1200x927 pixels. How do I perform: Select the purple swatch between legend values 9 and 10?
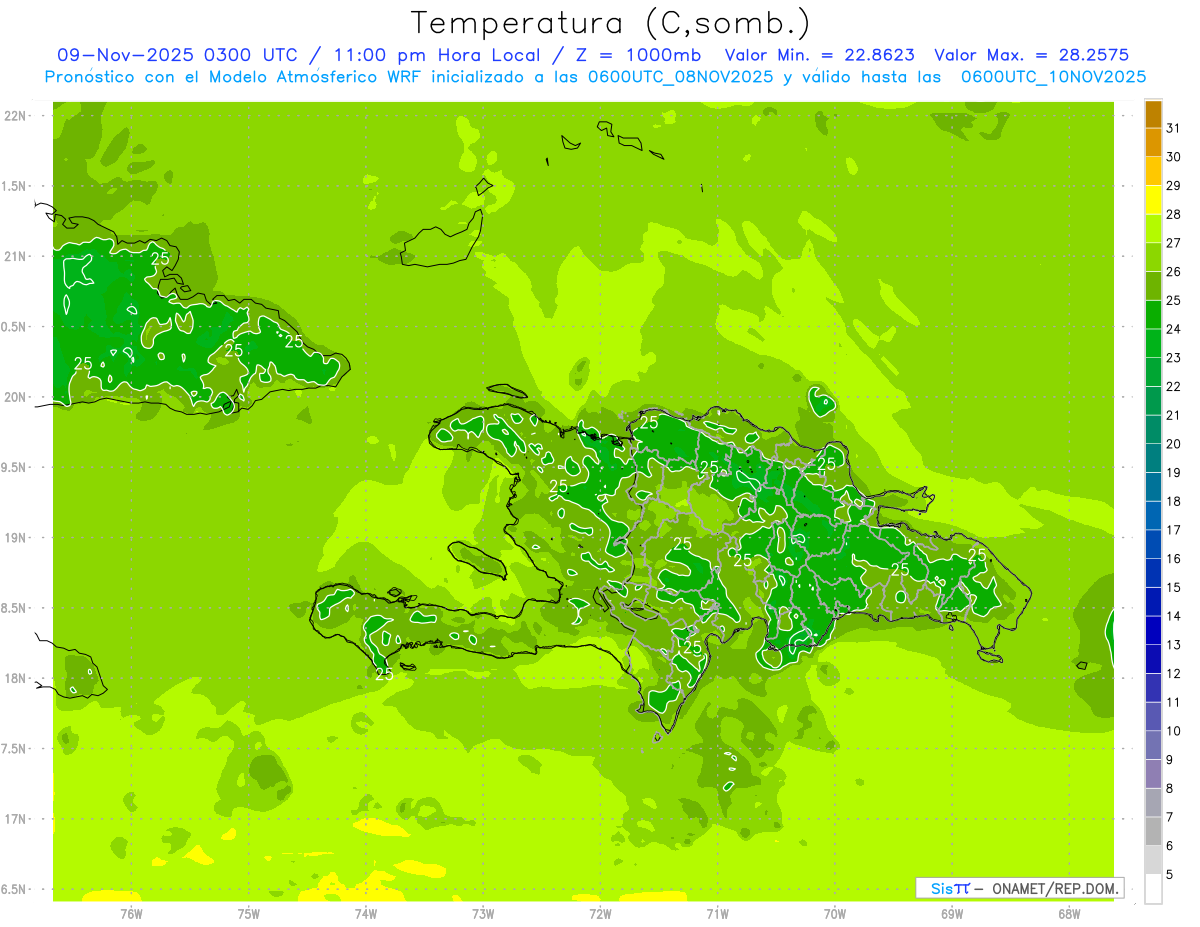coord(1153,745)
